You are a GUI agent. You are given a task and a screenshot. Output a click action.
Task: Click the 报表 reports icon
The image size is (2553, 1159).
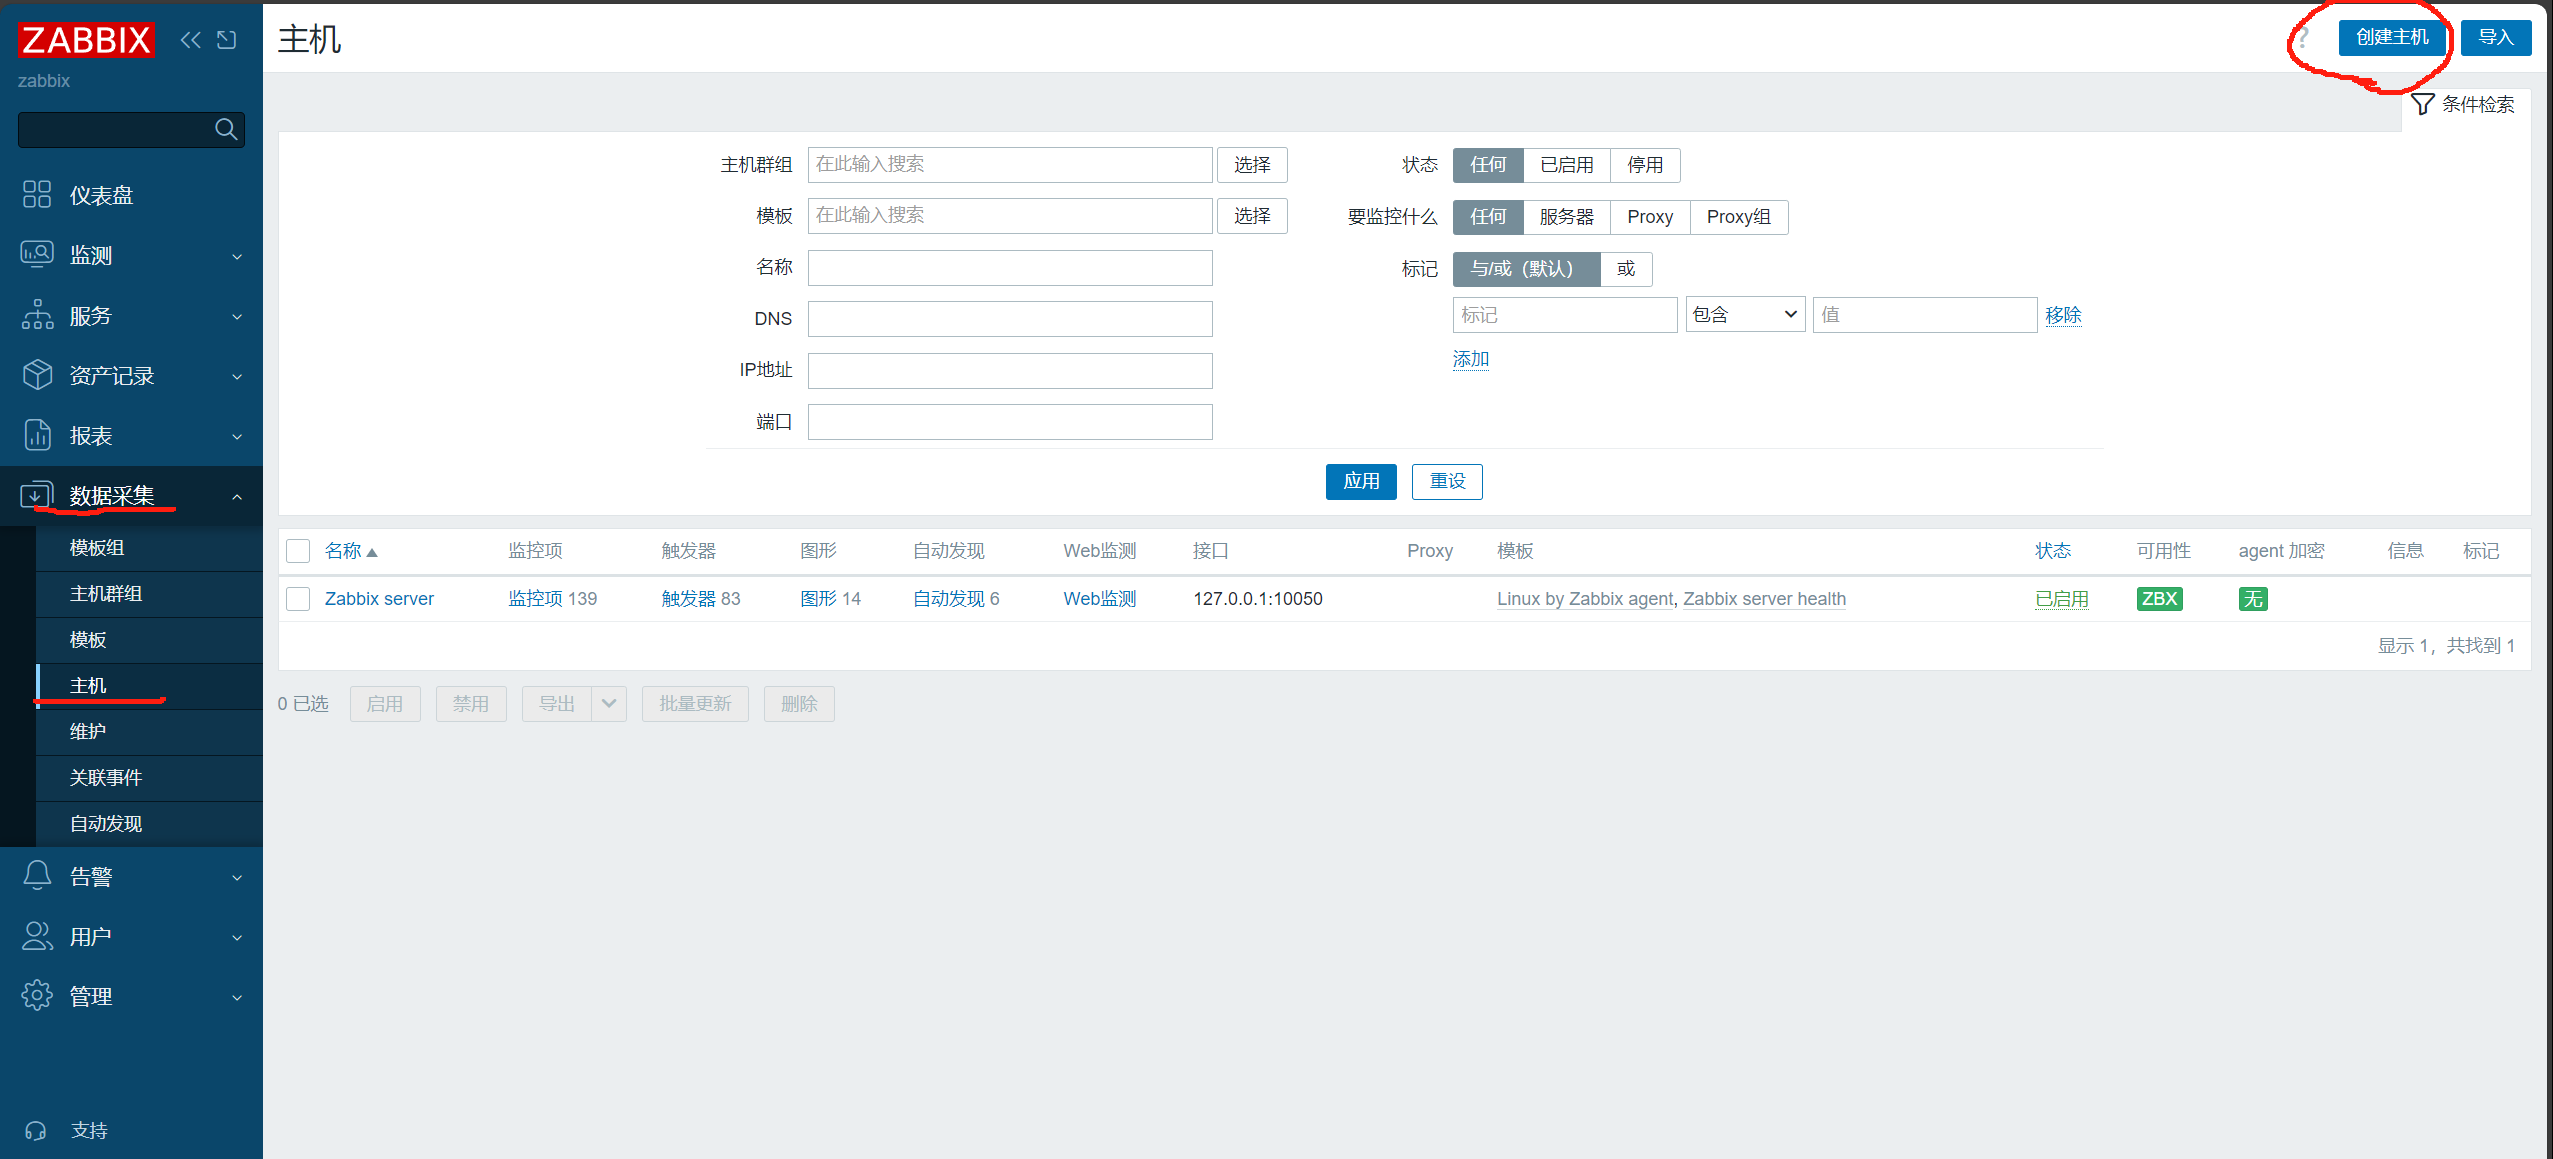37,435
